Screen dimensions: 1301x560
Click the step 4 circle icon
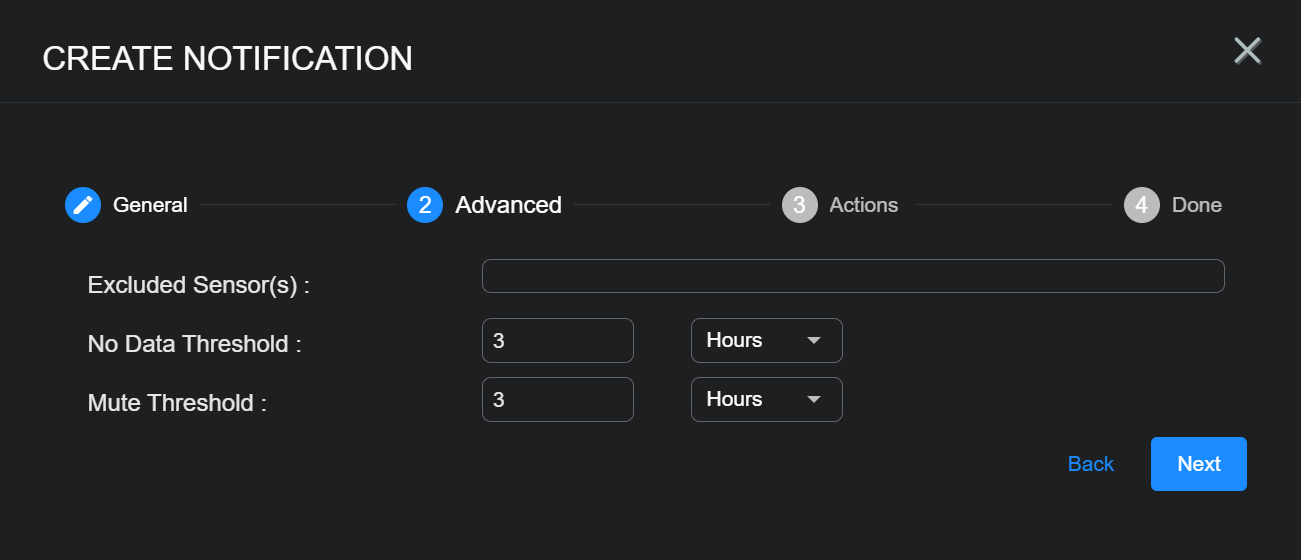click(x=1141, y=205)
